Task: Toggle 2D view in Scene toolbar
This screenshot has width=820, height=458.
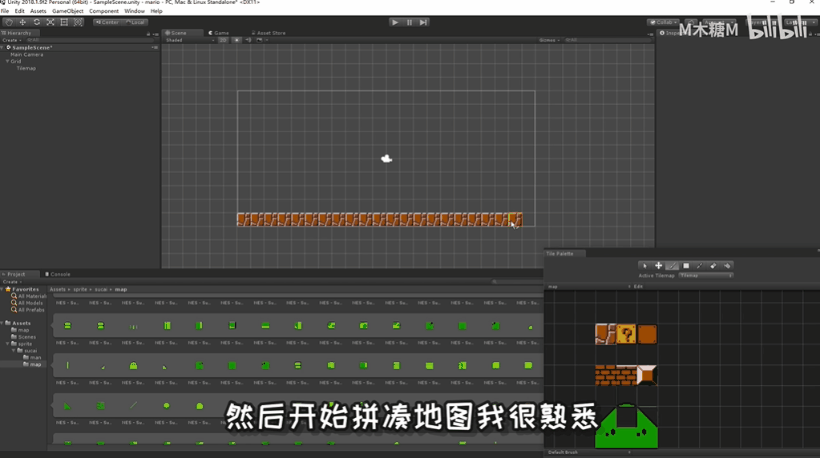Action: tap(223, 40)
